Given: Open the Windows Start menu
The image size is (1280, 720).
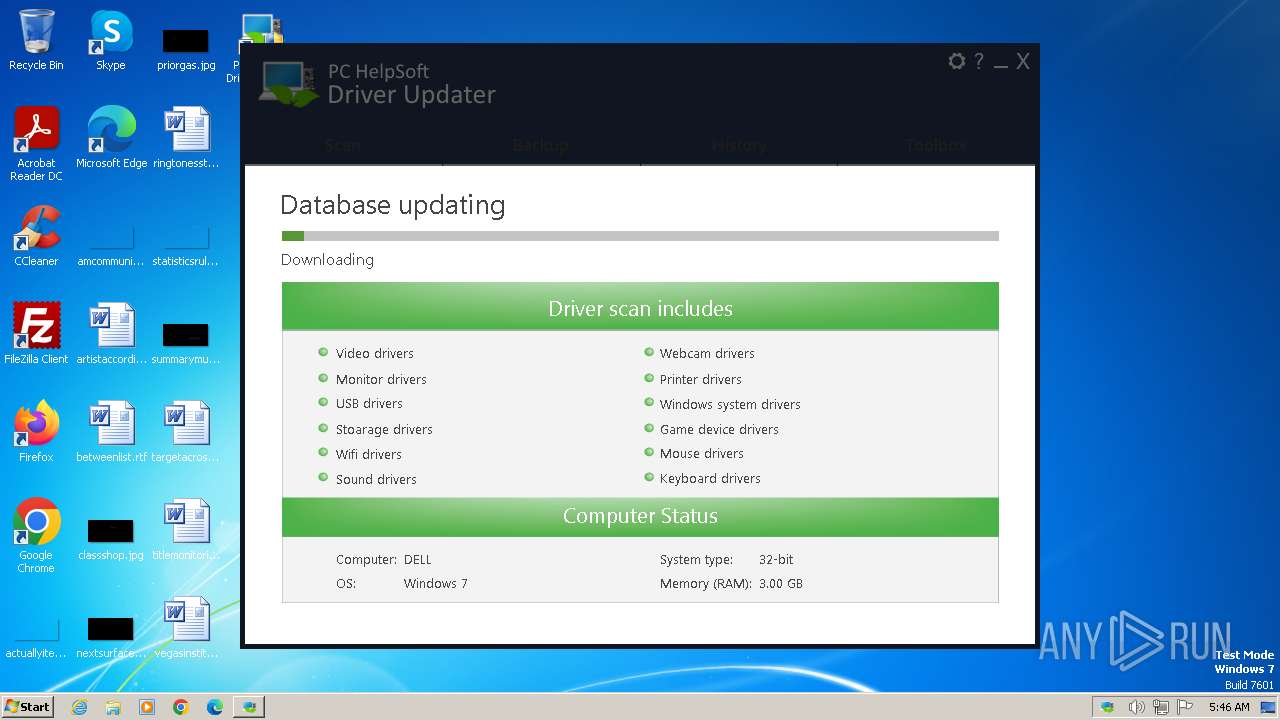Looking at the screenshot, I should click(x=27, y=706).
